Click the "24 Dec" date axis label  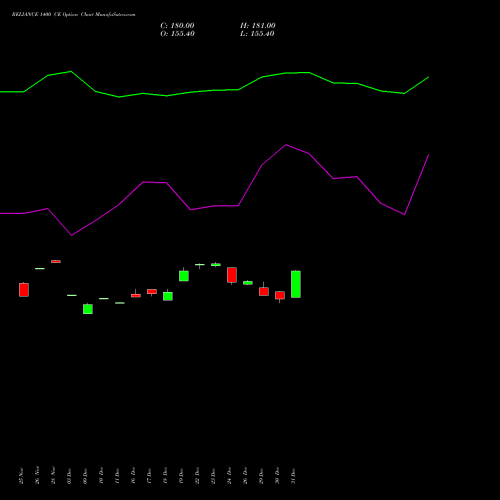(229, 476)
